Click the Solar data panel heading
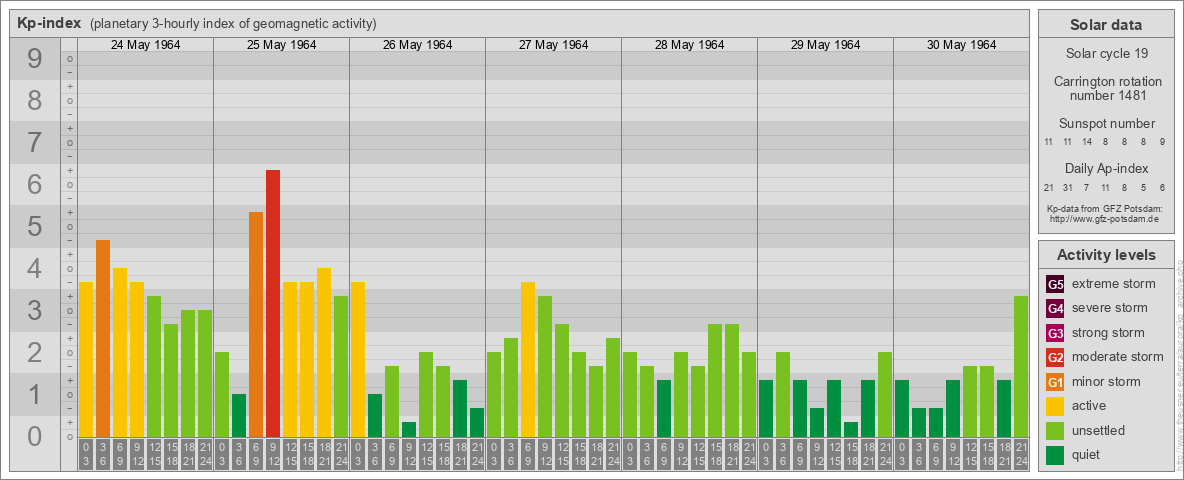The height and width of the screenshot is (480, 1184). (x=1106, y=25)
